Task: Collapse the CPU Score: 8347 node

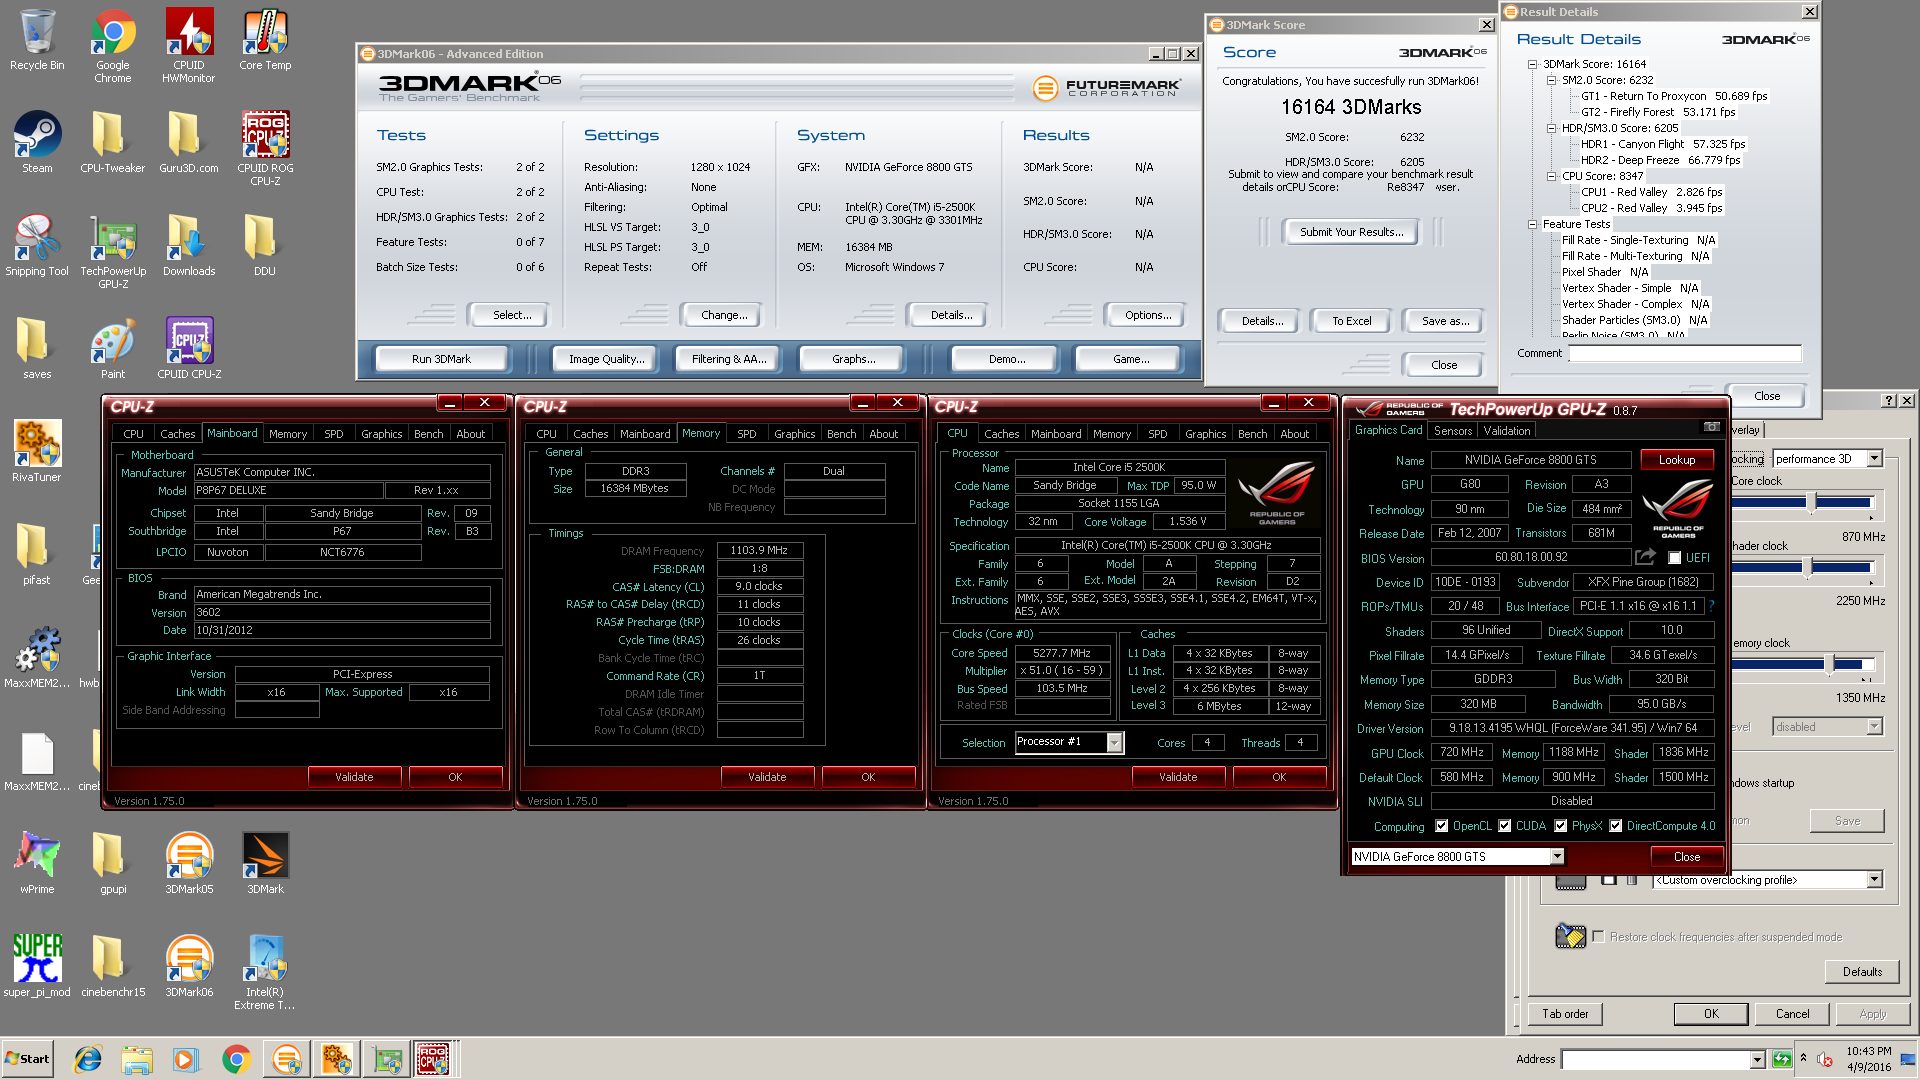Action: click(1551, 176)
